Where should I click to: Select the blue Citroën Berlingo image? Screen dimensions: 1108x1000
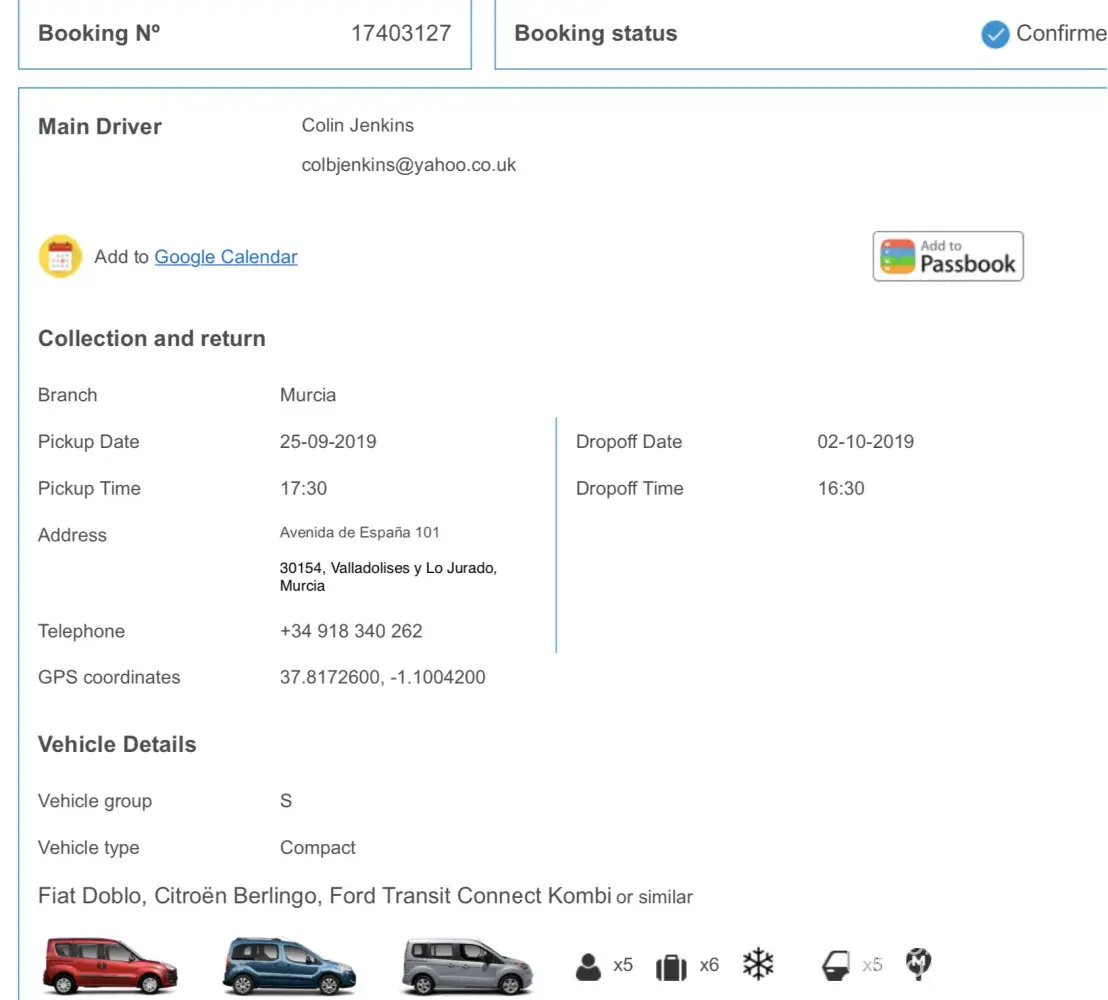pyautogui.click(x=289, y=966)
